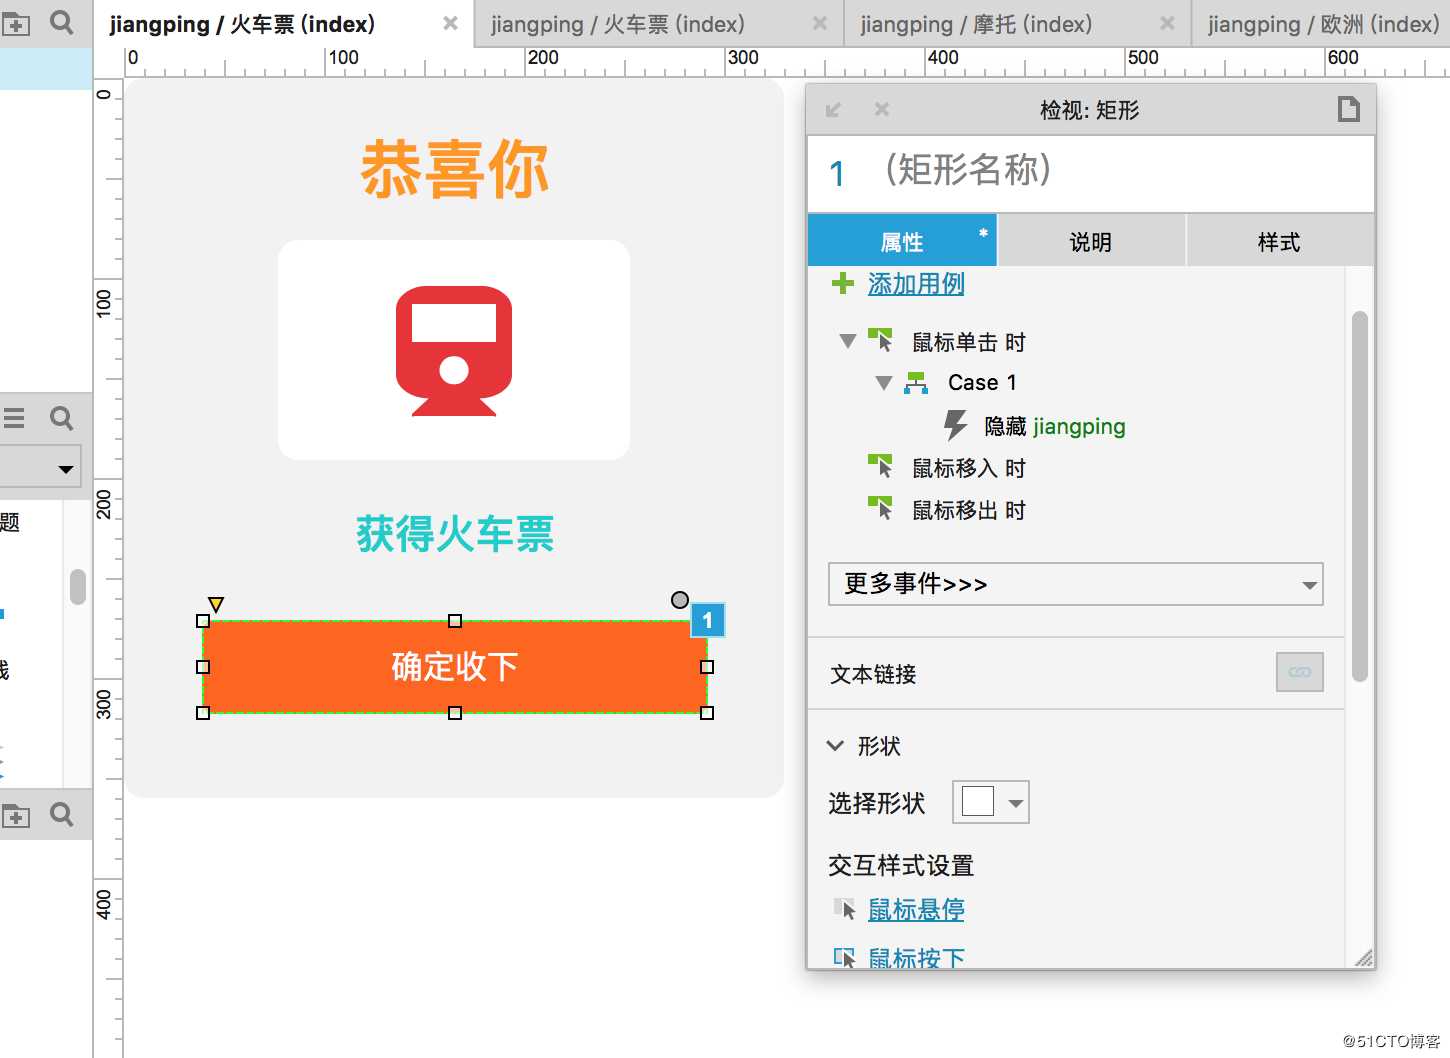Open the middle left panel menu icon
Viewport: 1450px width, 1058px height.
pyautogui.click(x=13, y=418)
